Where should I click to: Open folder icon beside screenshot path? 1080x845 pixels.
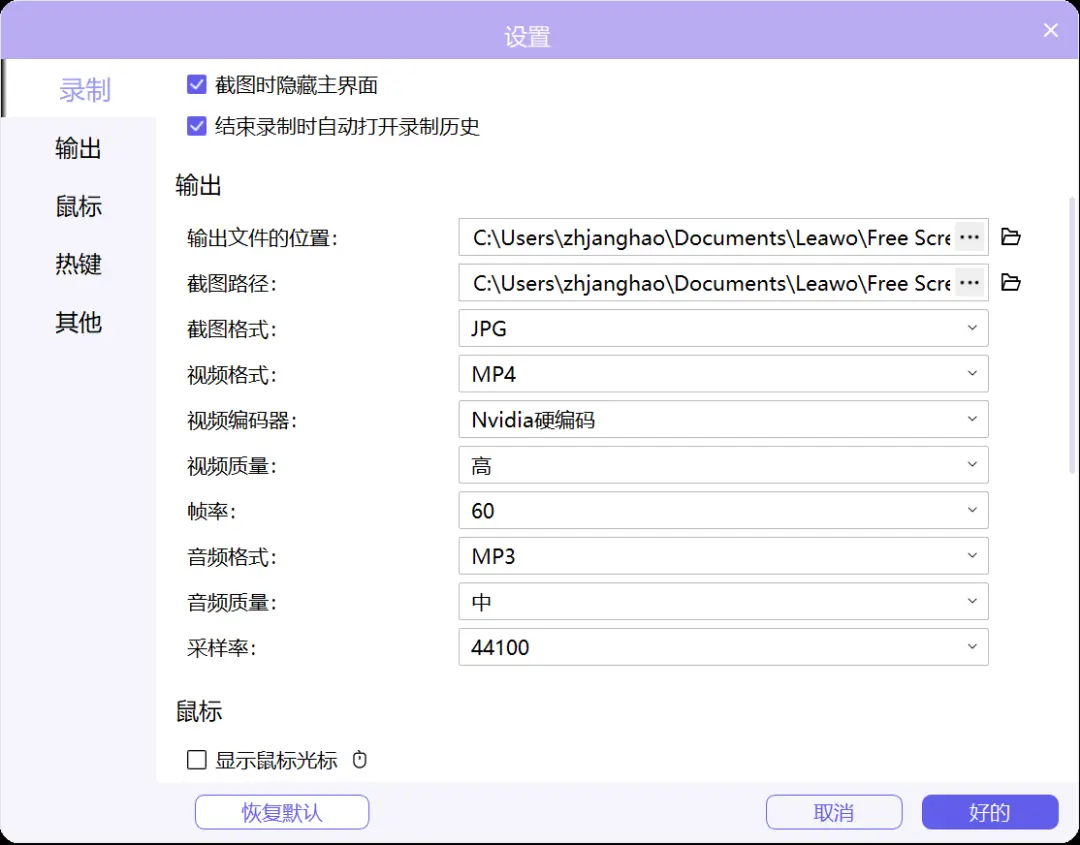1011,283
